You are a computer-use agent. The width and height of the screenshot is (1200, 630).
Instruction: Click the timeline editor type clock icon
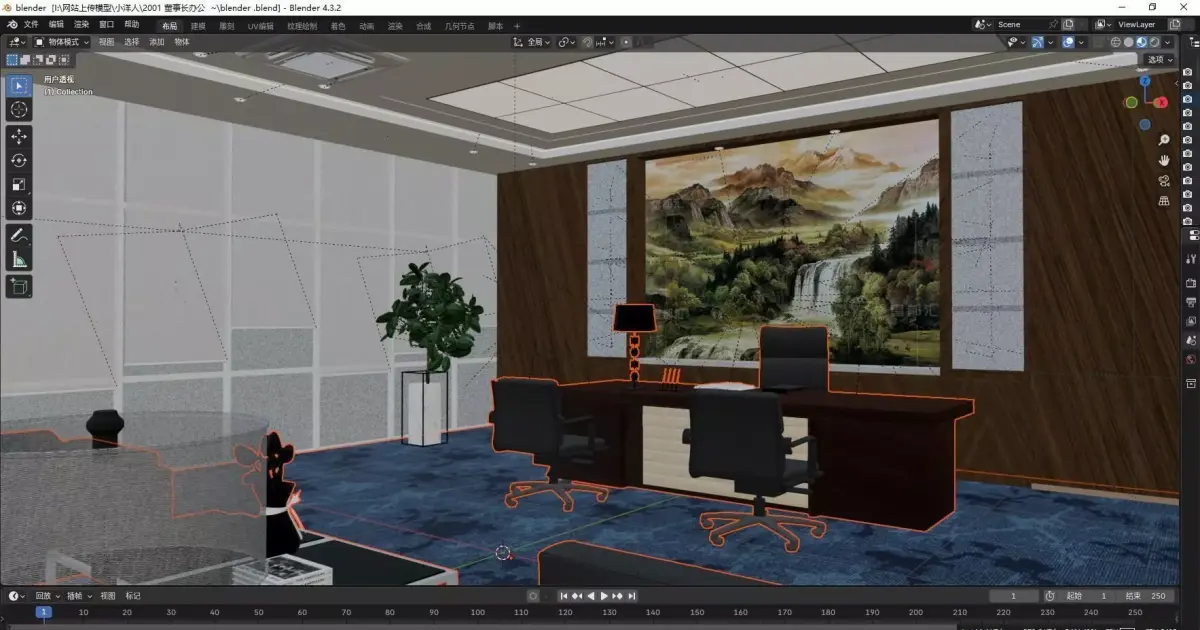click(17, 596)
